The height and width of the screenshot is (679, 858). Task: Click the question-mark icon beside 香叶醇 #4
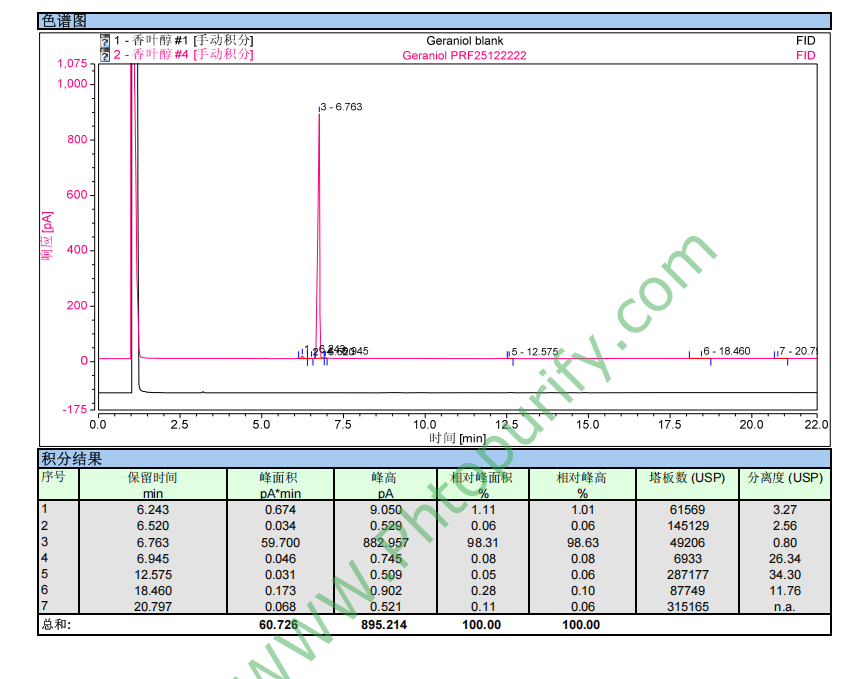coord(105,55)
